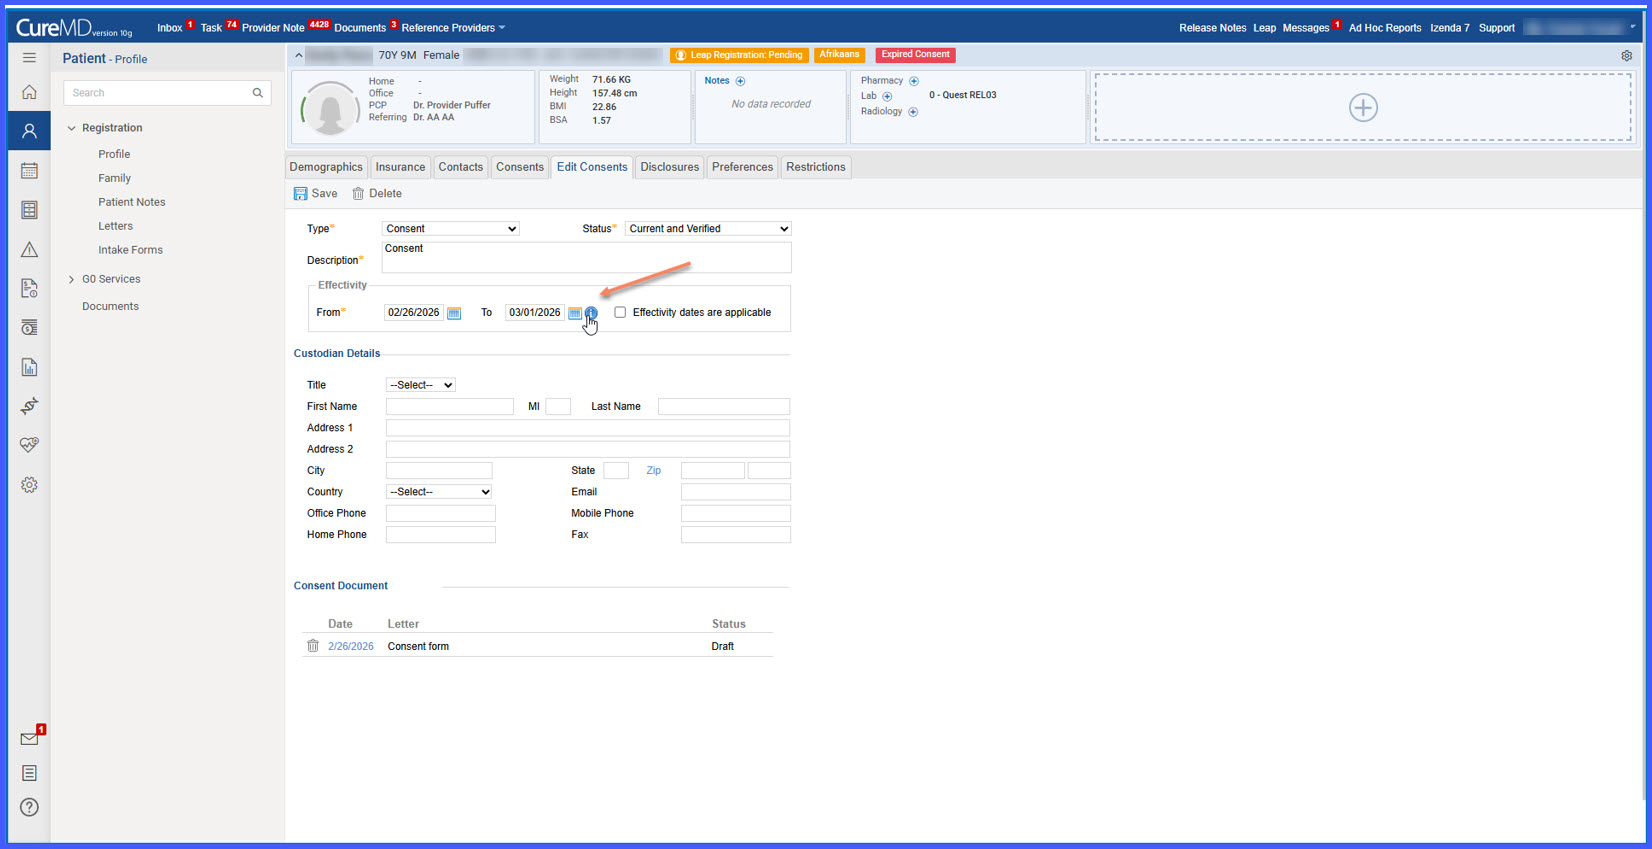Go to Home via sidebar icon
1652x849 pixels.
(29, 92)
